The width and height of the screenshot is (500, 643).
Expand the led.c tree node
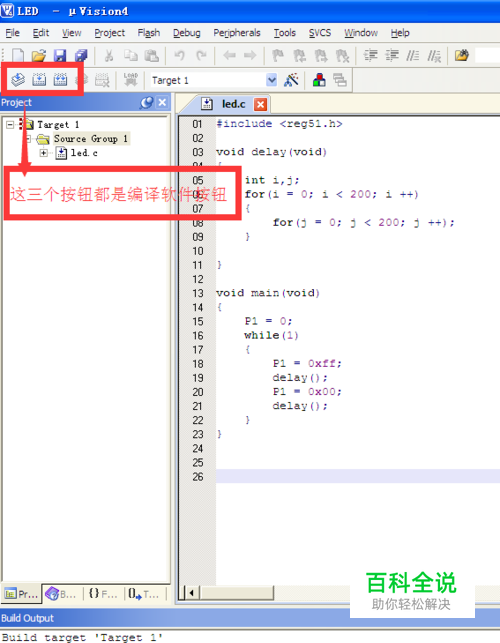43,153
